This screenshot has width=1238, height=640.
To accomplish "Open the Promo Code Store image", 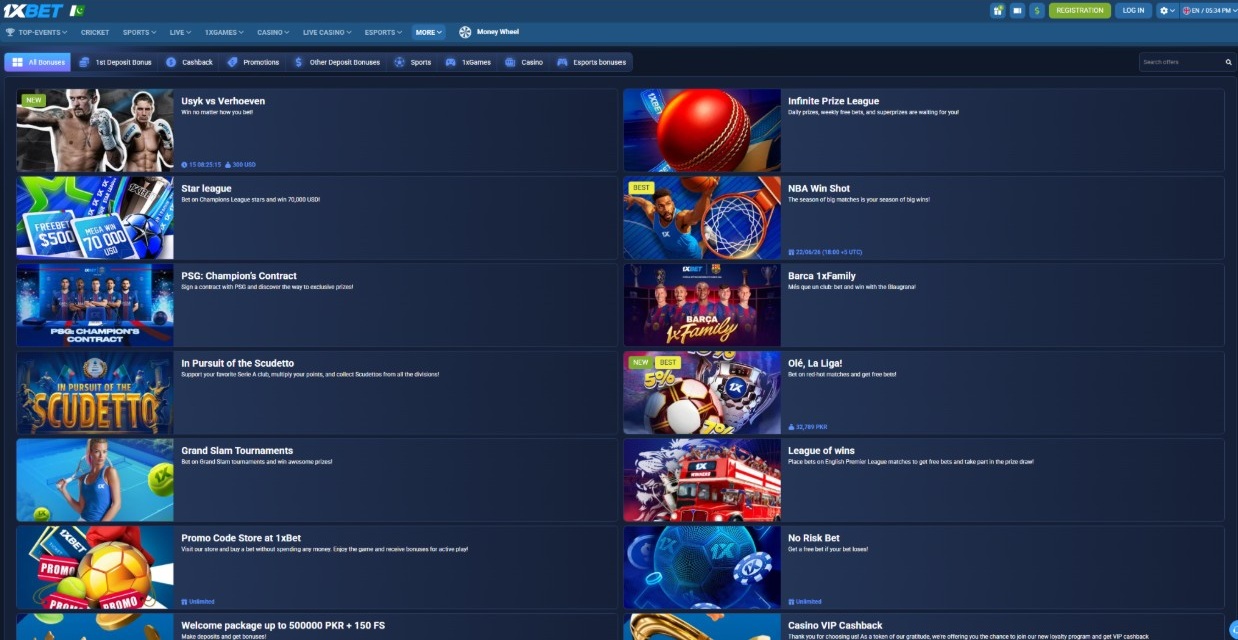I will pos(95,568).
